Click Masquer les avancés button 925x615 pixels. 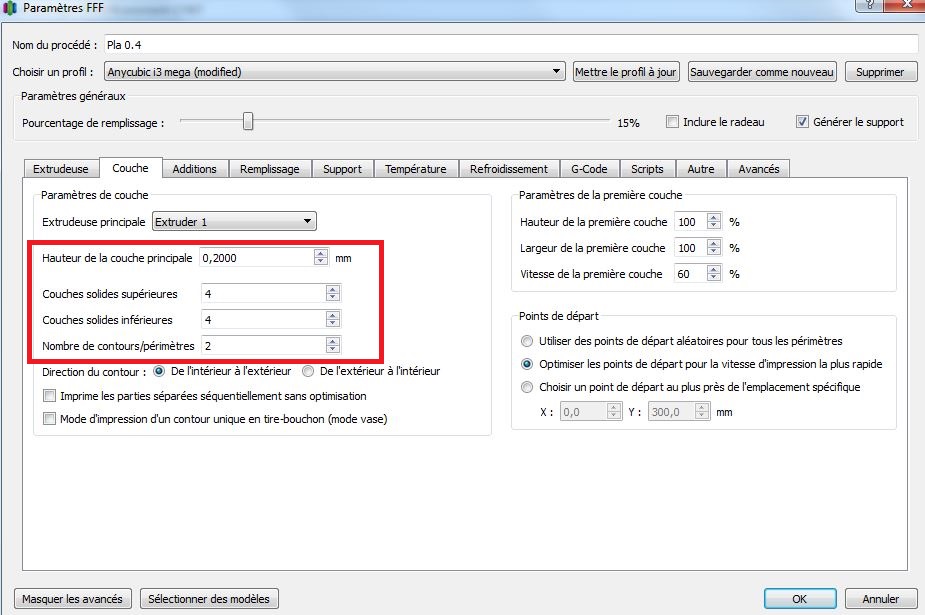coord(72,598)
